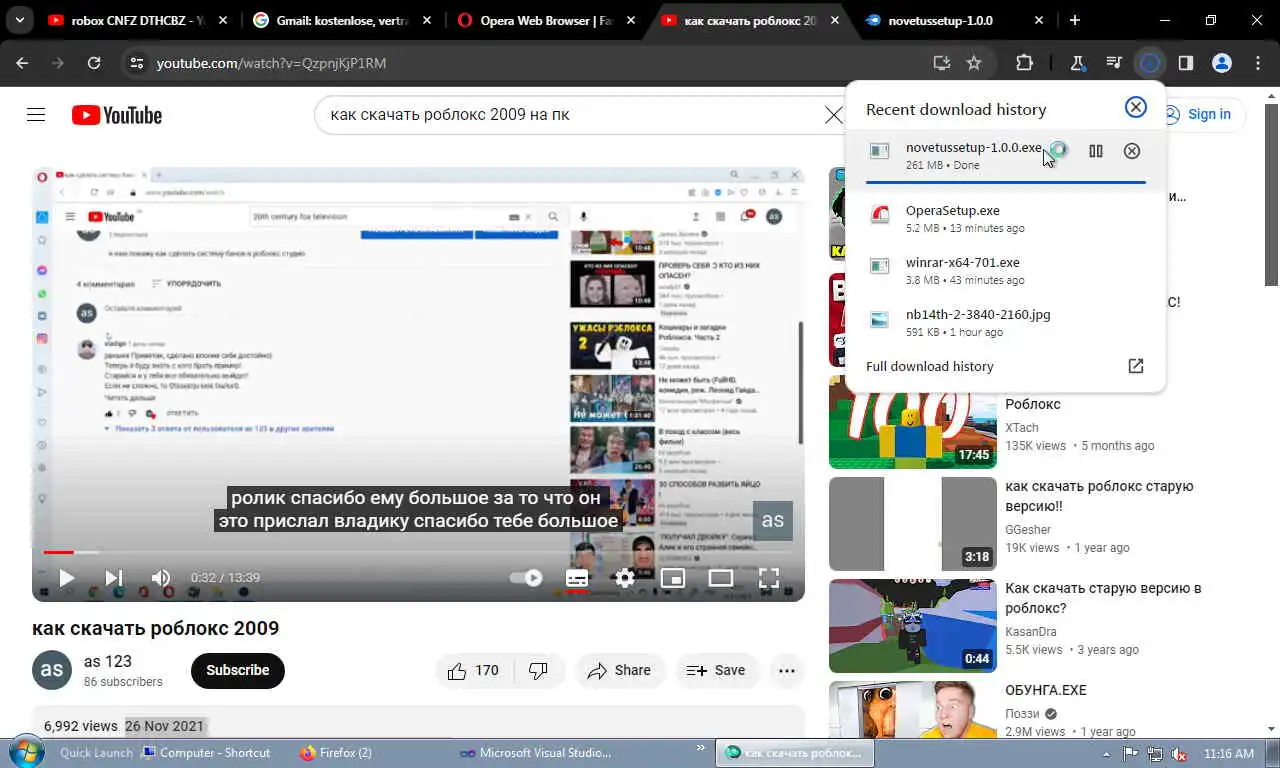
Task: Seek on the video progress bar
Action: click(418, 551)
